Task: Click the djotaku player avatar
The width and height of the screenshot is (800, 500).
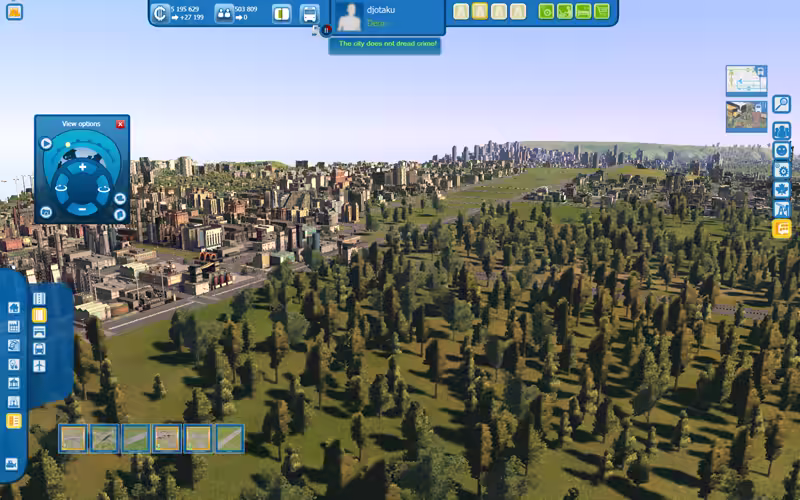Action: point(349,17)
